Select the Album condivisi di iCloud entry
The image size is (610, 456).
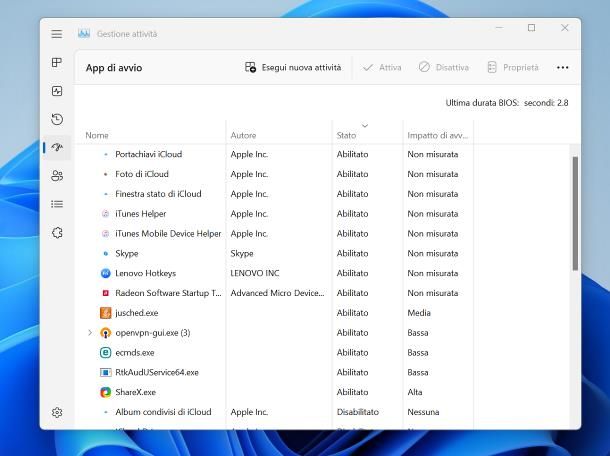click(x=163, y=412)
